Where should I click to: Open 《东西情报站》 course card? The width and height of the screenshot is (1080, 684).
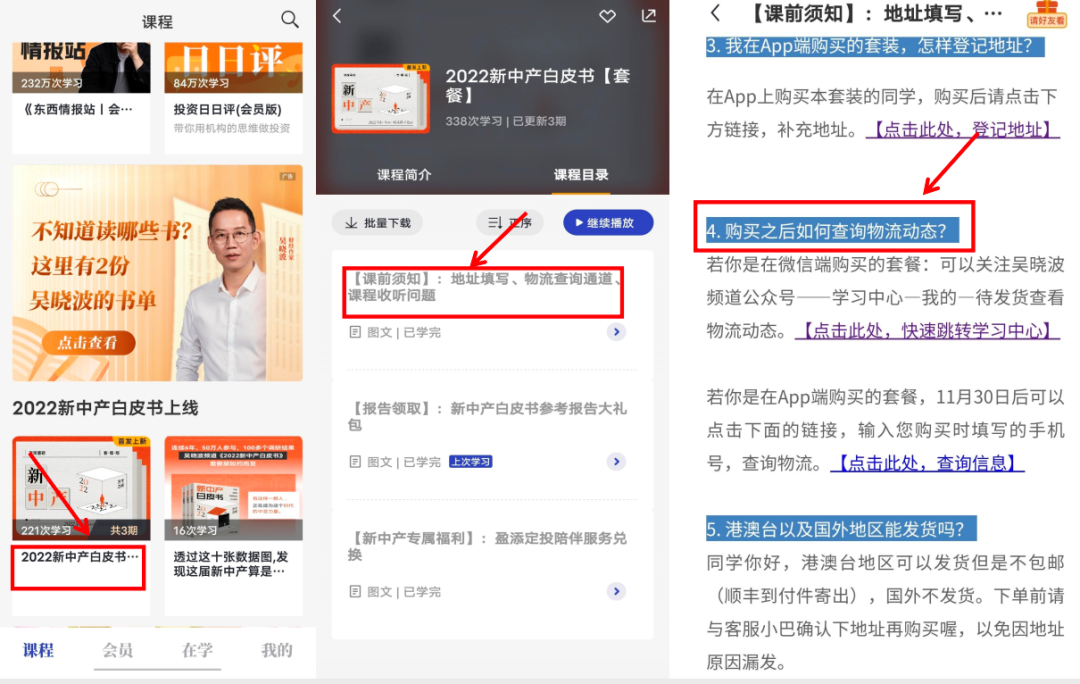(x=81, y=97)
